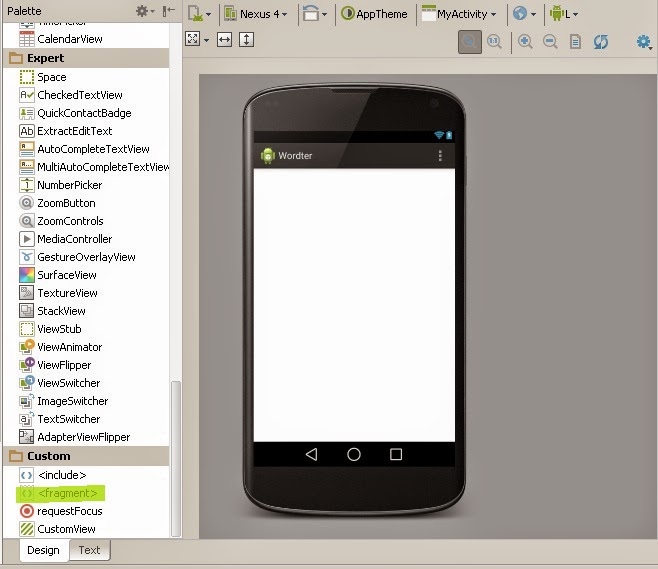Click the Recents square button in preview
Image resolution: width=658 pixels, height=569 pixels.
[396, 454]
